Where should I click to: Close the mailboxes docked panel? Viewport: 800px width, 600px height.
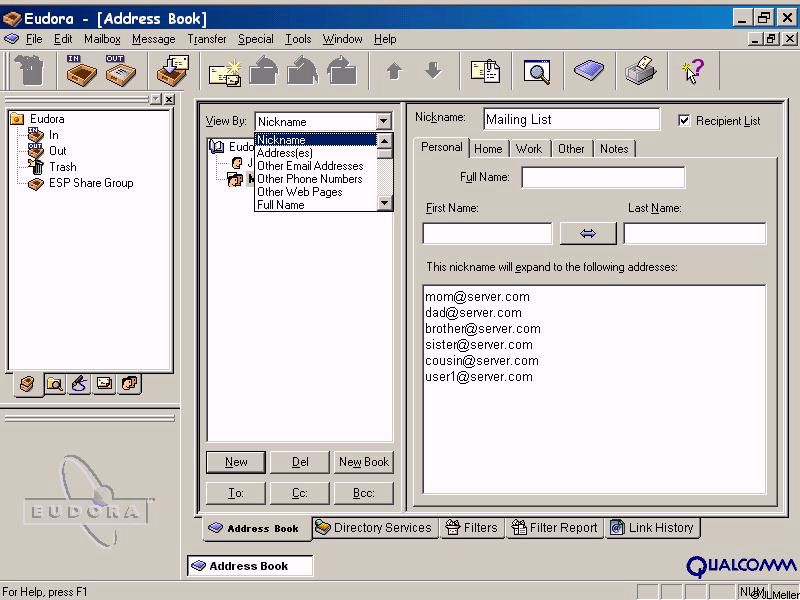(x=169, y=99)
